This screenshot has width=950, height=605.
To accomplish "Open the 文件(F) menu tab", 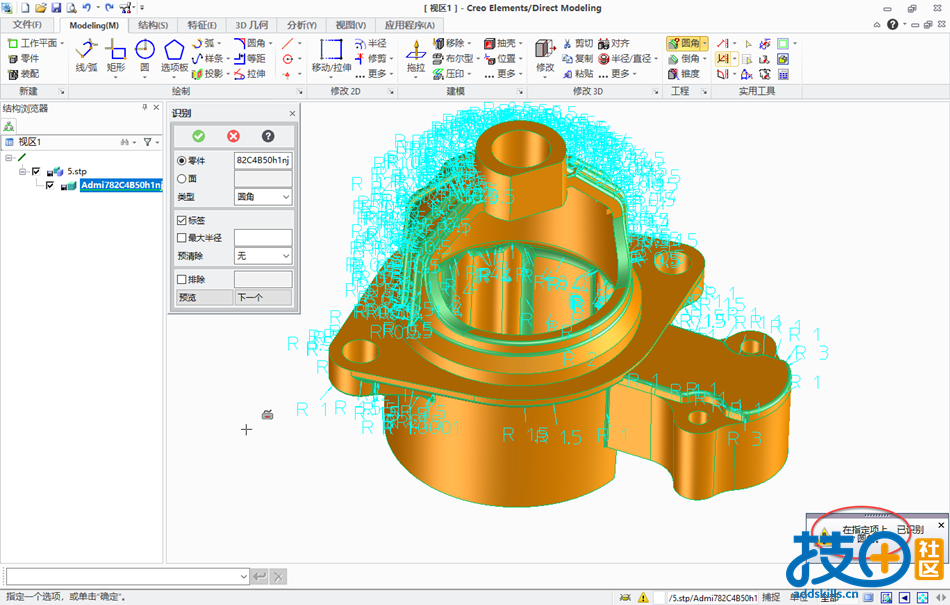I will [x=27, y=25].
